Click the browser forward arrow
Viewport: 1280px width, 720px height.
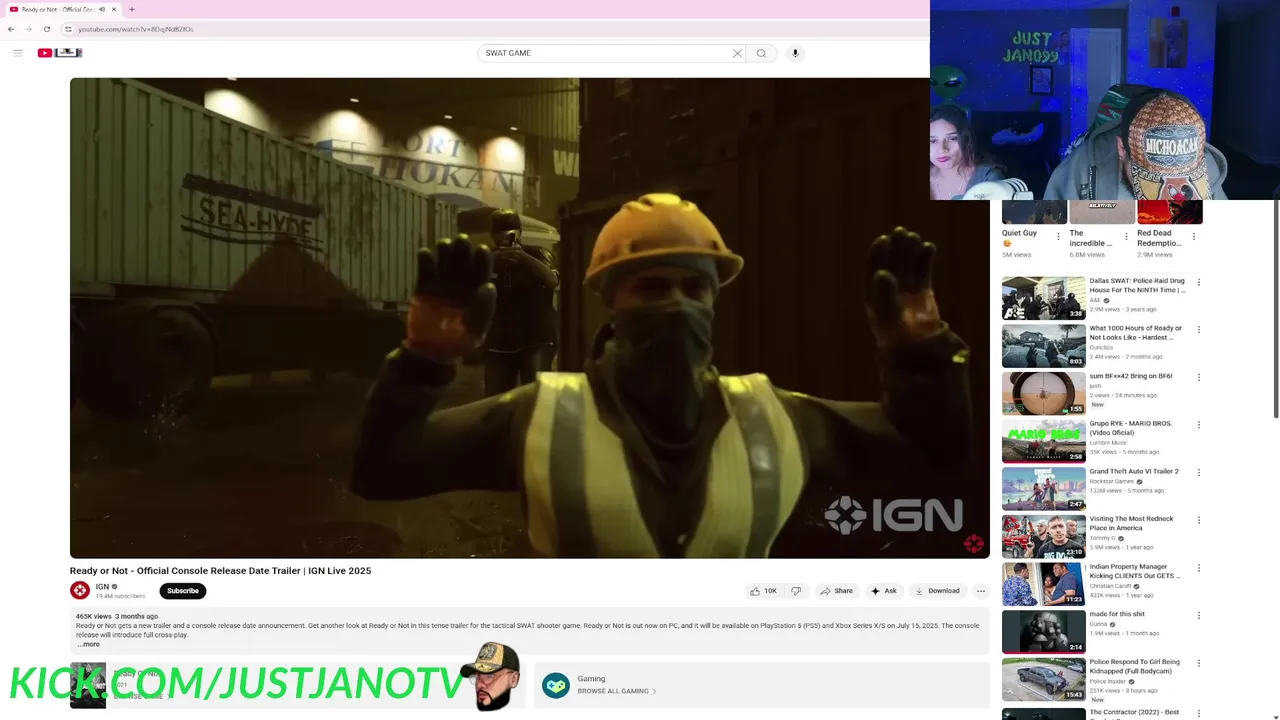28,29
